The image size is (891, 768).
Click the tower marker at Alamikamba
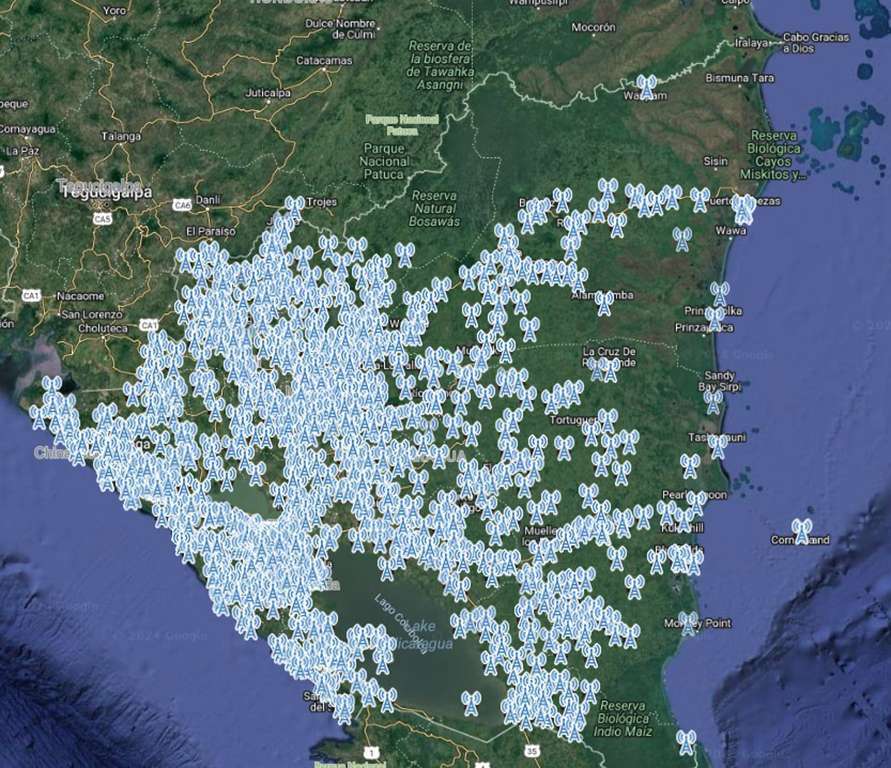pyautogui.click(x=604, y=301)
